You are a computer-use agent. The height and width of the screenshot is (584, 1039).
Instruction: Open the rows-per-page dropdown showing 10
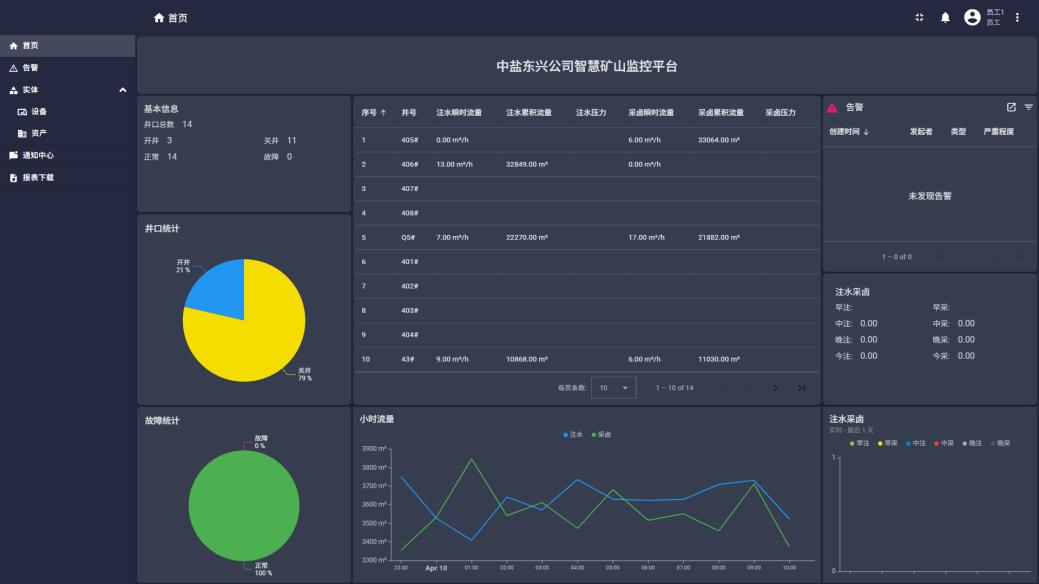[x=614, y=388]
